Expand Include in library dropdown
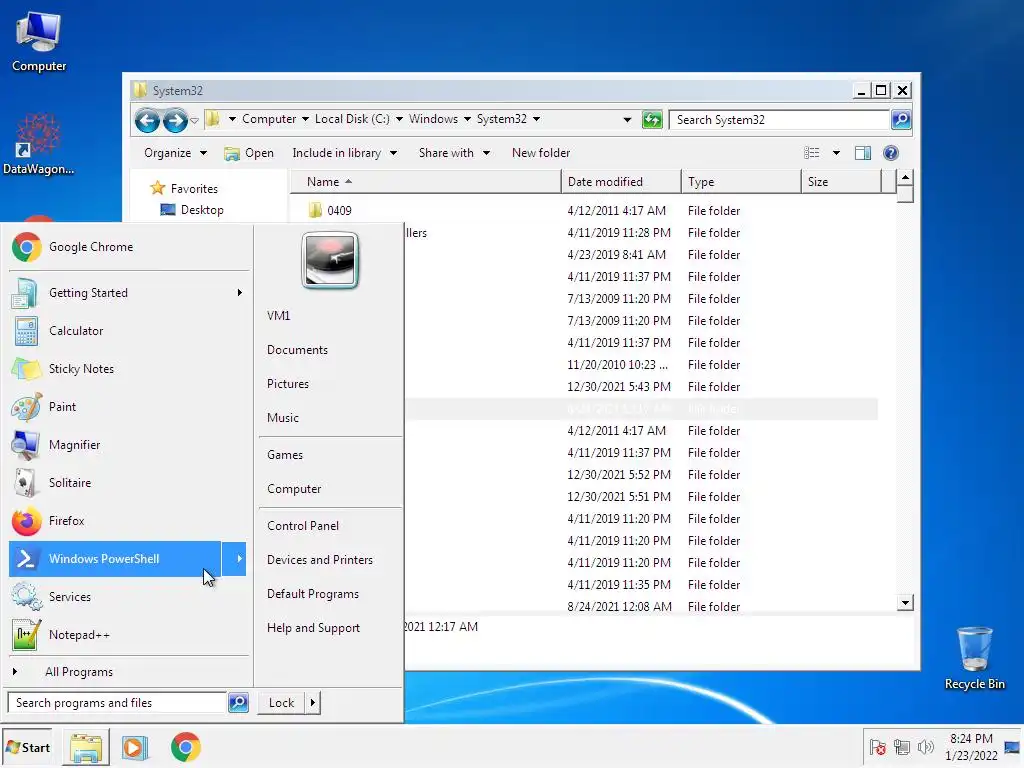This screenshot has height=768, width=1024. [345, 153]
